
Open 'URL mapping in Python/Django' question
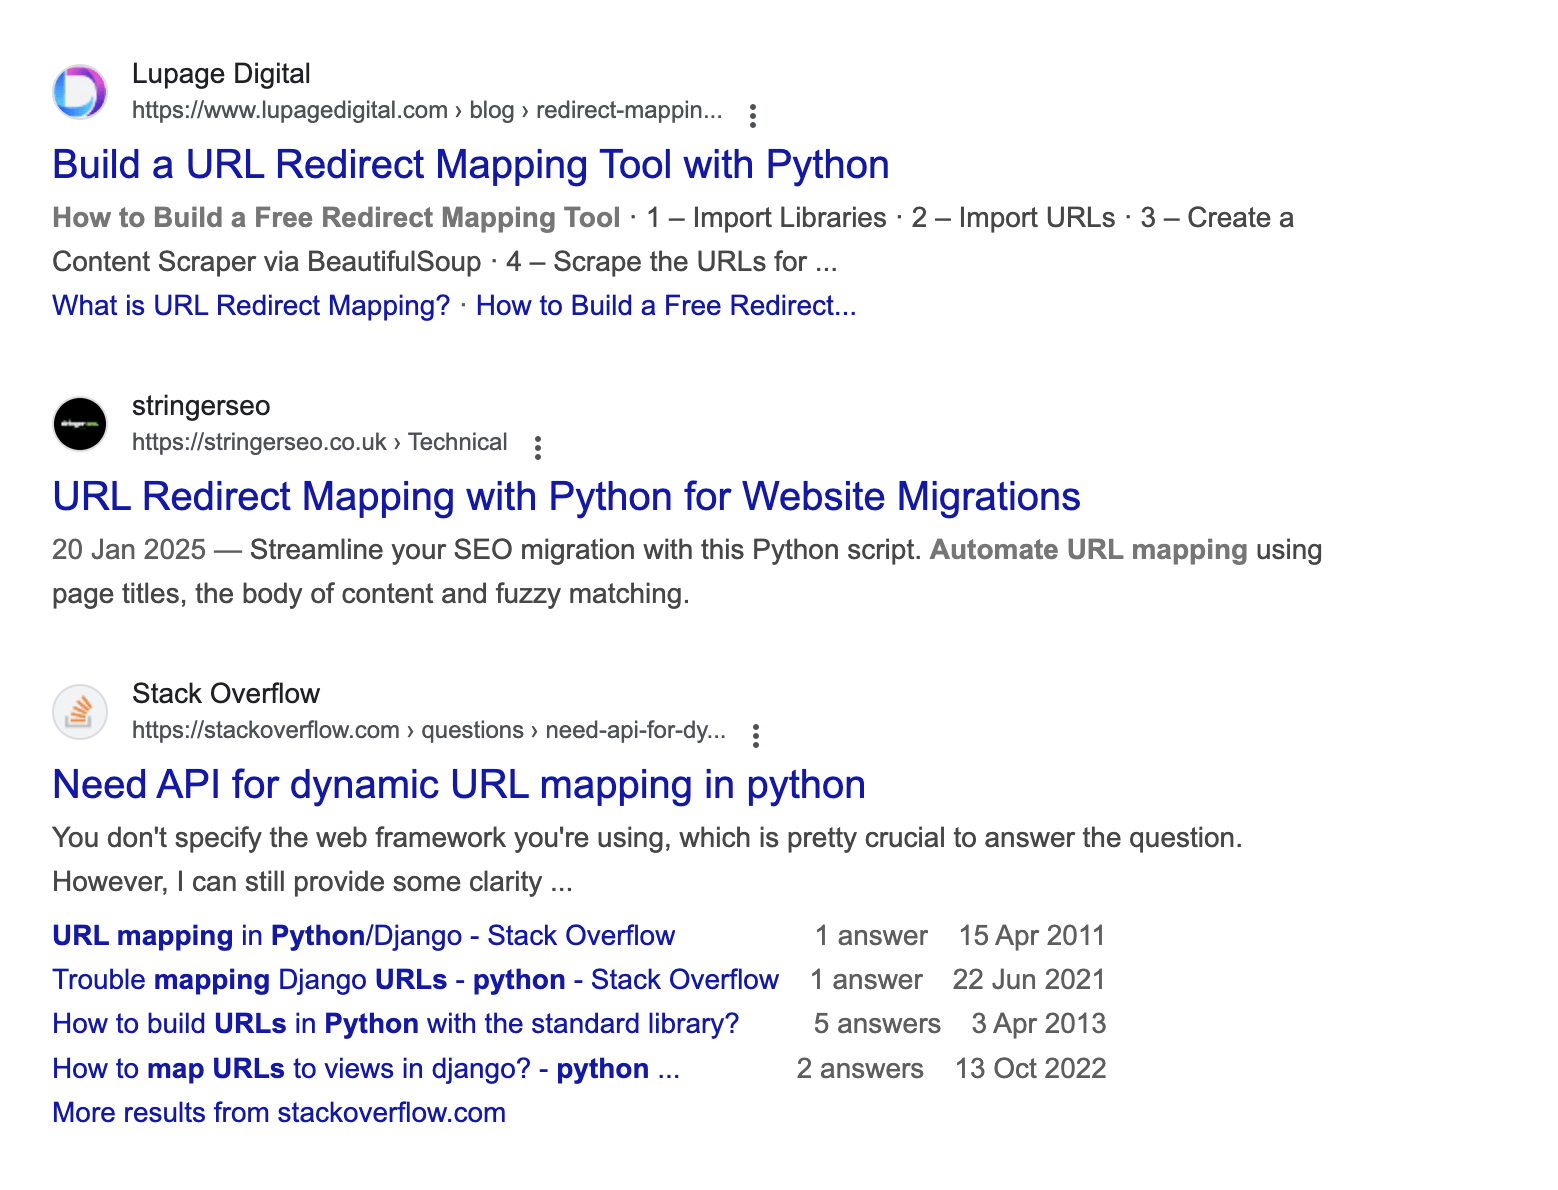pos(363,936)
